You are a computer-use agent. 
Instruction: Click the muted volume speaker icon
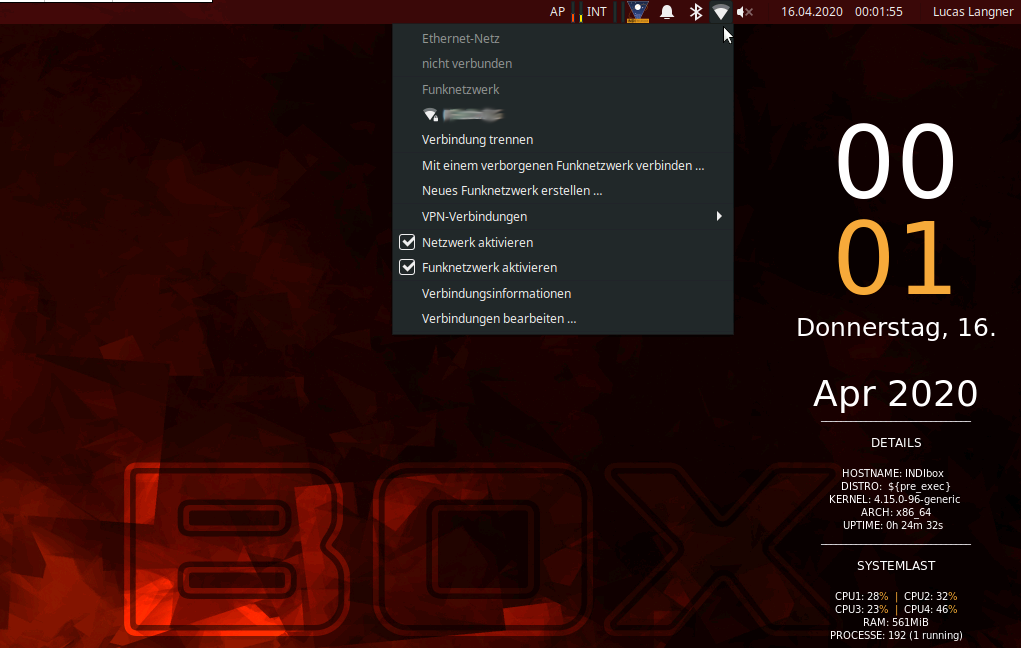point(745,12)
